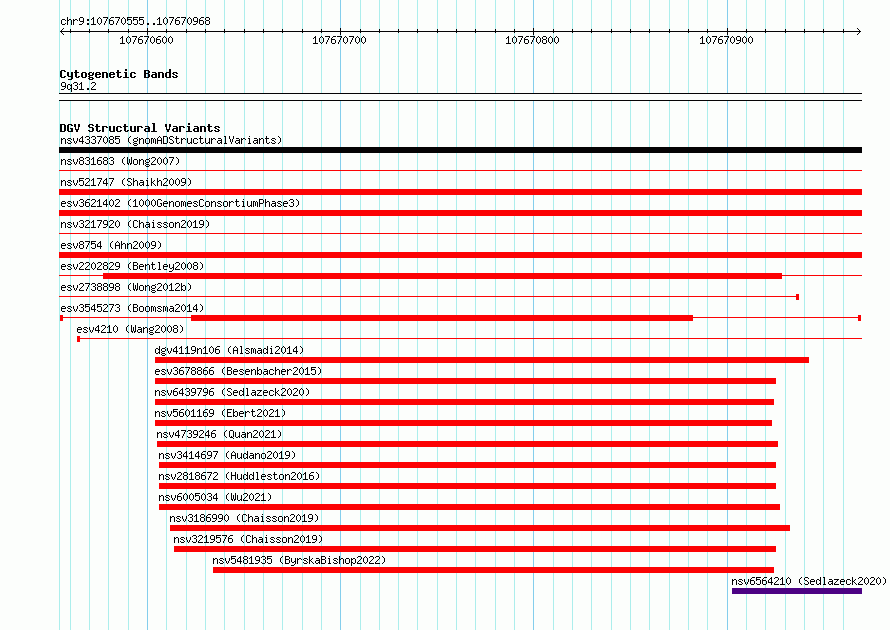The width and height of the screenshot is (890, 630).
Task: Select the red bar under nsv5481935 (ByrskaBishop2022)
Action: tap(493, 570)
